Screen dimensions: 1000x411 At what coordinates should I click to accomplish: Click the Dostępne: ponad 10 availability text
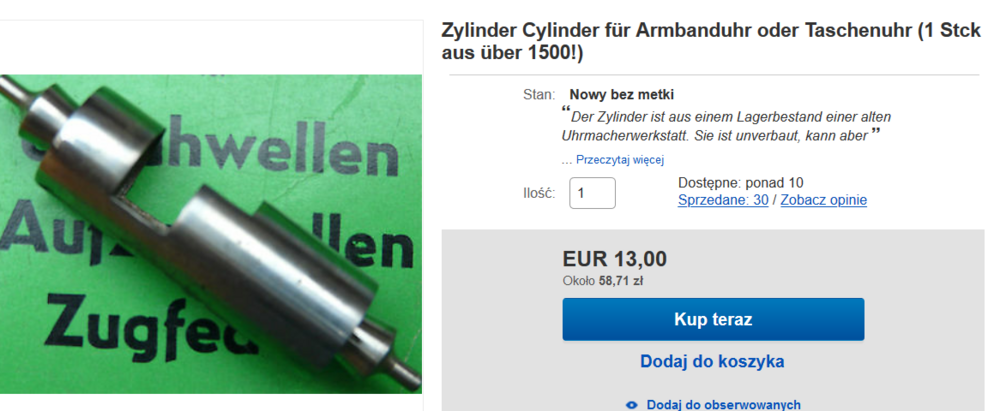[740, 183]
